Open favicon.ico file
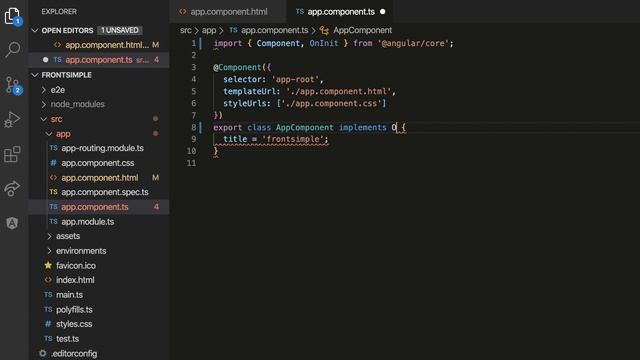The height and width of the screenshot is (360, 640). click(76, 266)
